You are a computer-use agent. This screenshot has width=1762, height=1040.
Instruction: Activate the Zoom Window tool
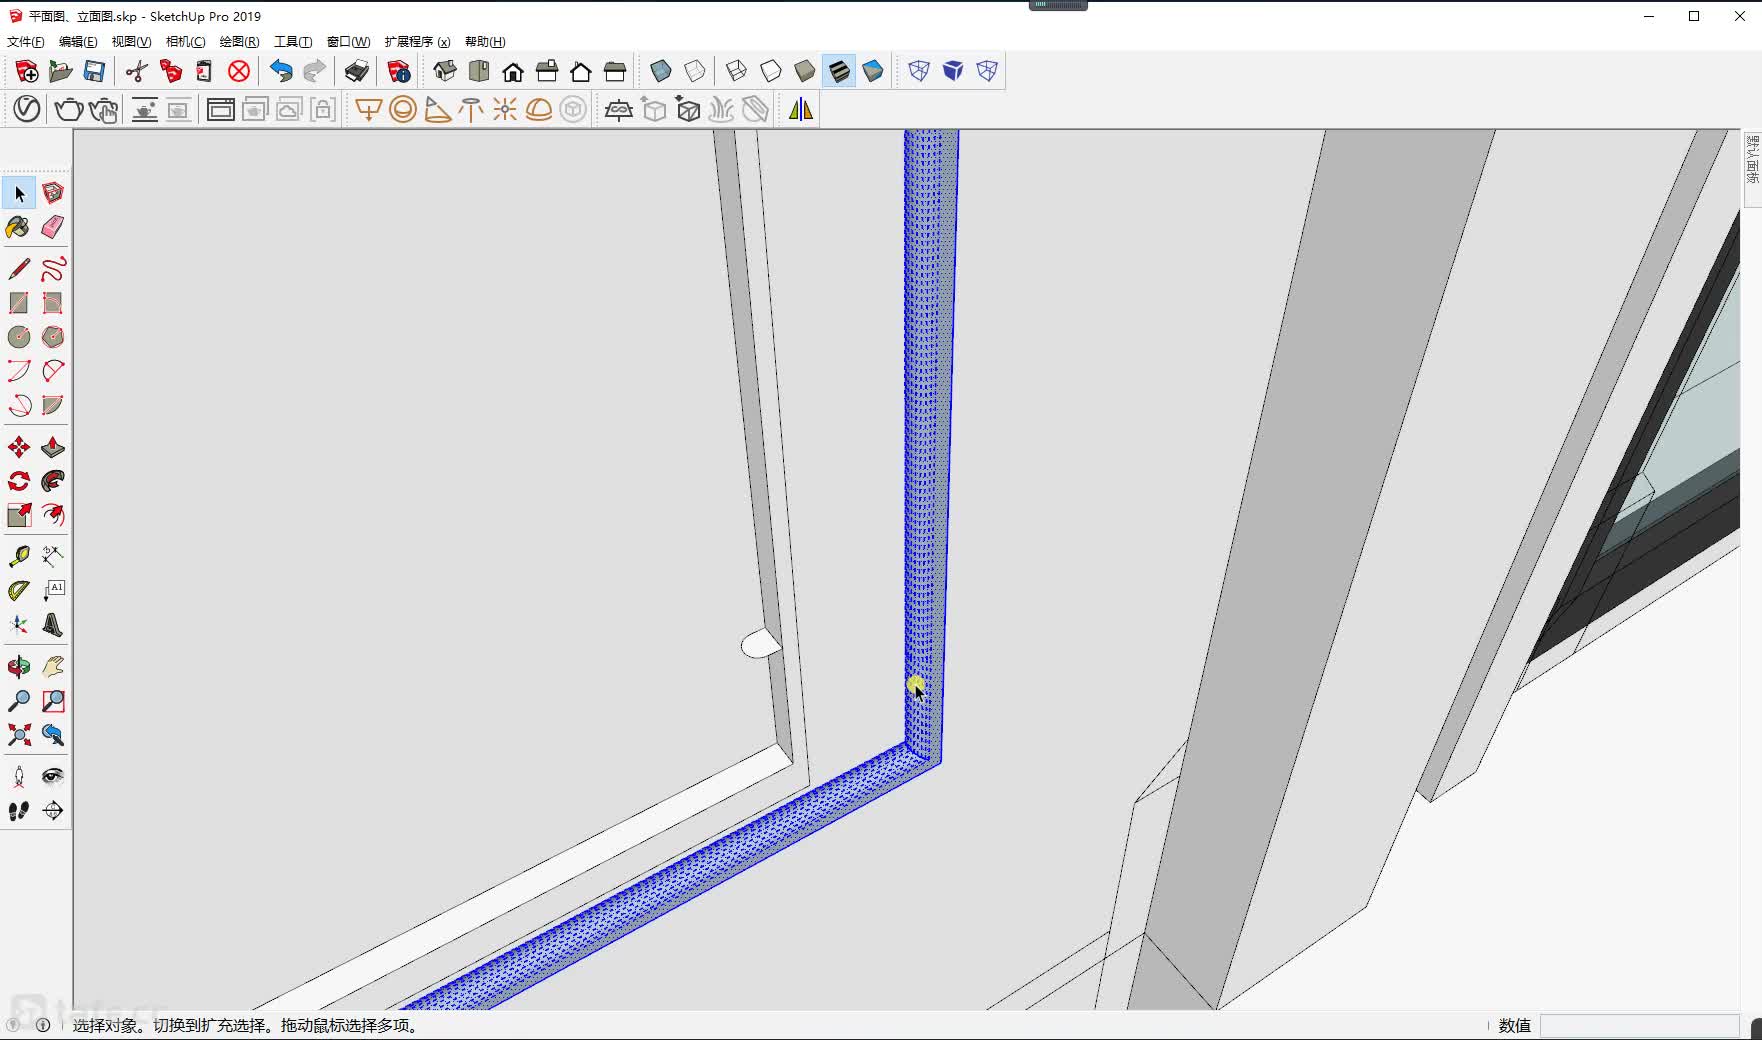[x=53, y=701]
